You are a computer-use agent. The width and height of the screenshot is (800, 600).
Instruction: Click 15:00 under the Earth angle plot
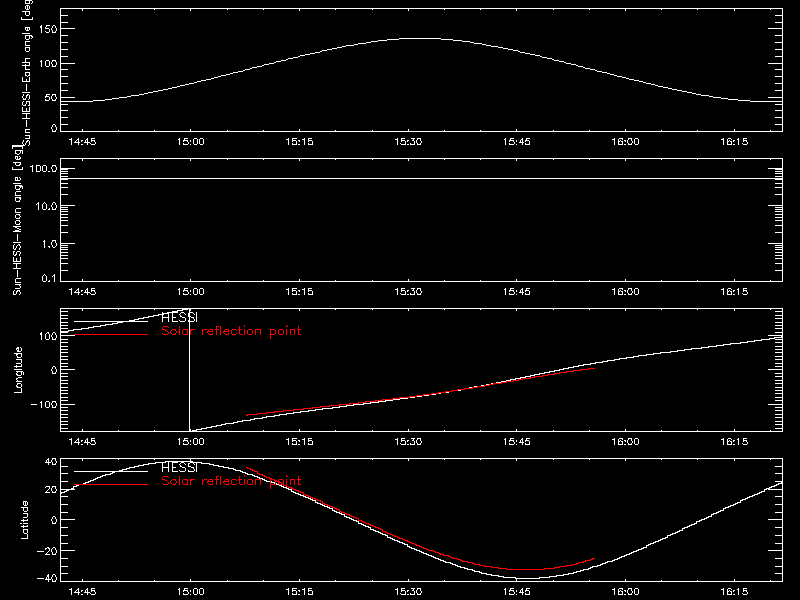tap(191, 142)
